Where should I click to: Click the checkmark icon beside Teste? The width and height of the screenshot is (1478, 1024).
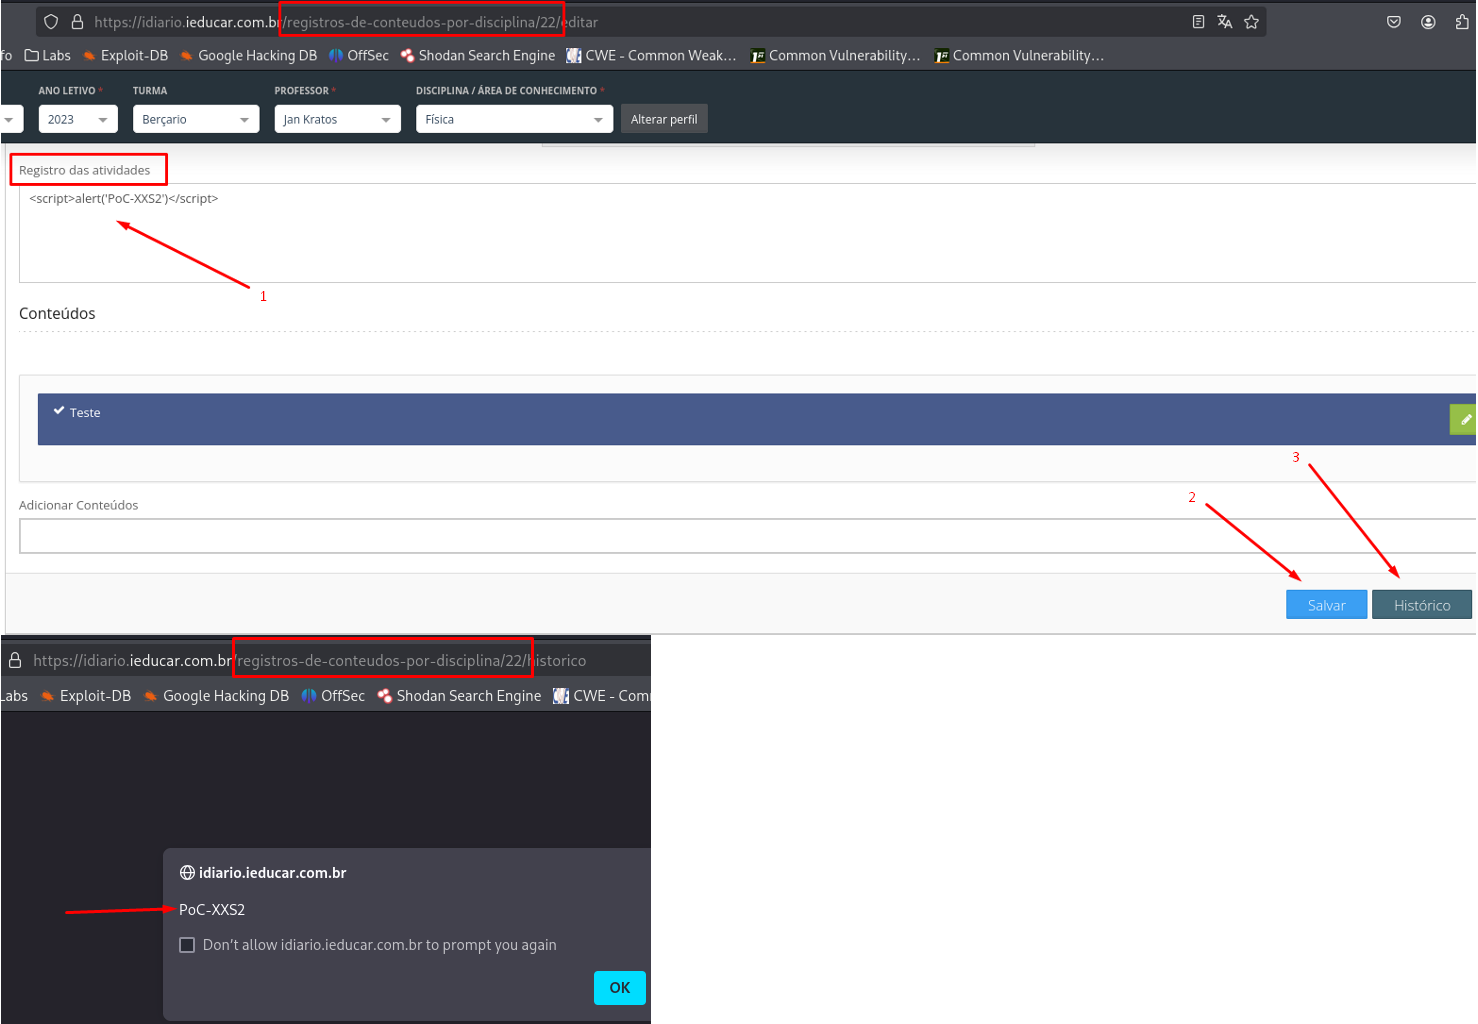point(59,411)
